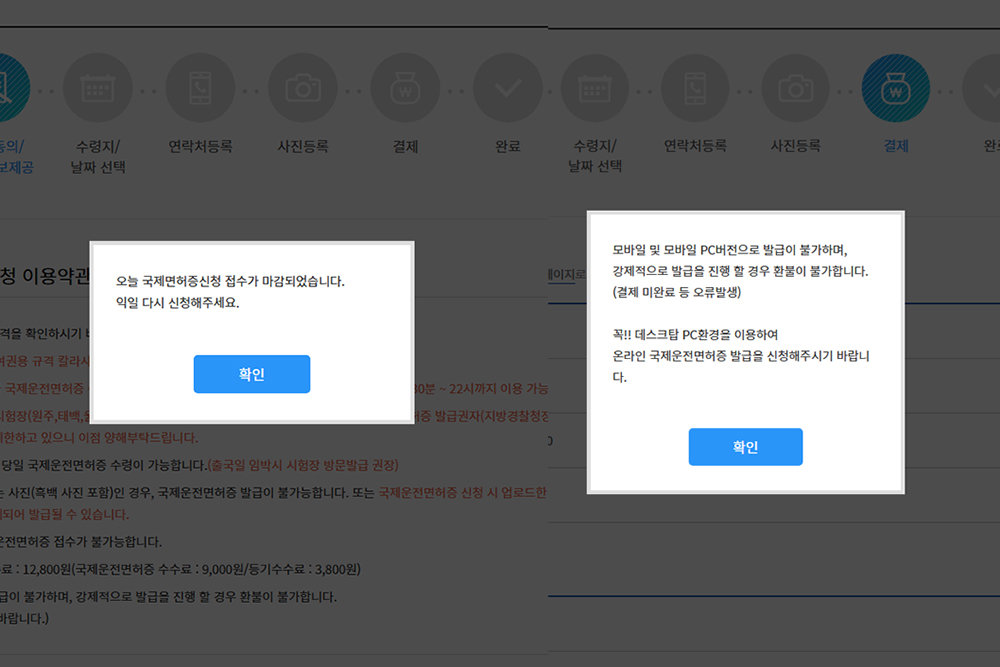Click the partially visible blue first-step icon
Viewport: 1000px width, 667px height.
pyautogui.click(x=14, y=88)
